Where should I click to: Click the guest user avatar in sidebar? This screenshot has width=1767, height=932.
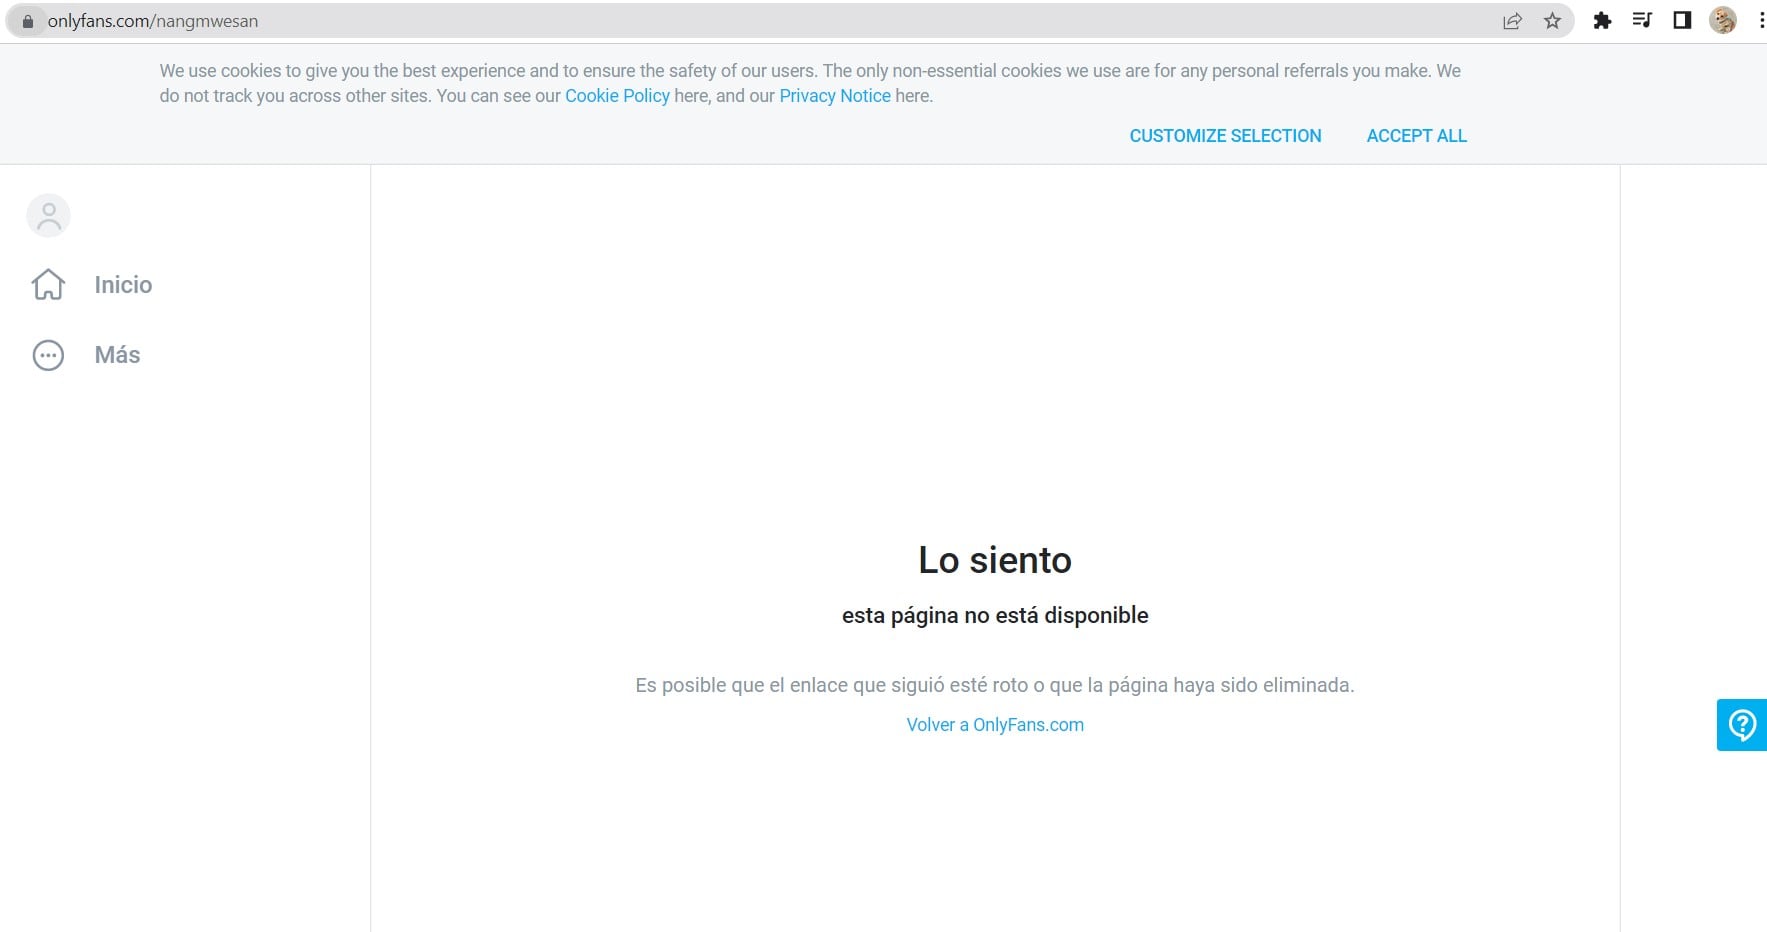tap(48, 216)
